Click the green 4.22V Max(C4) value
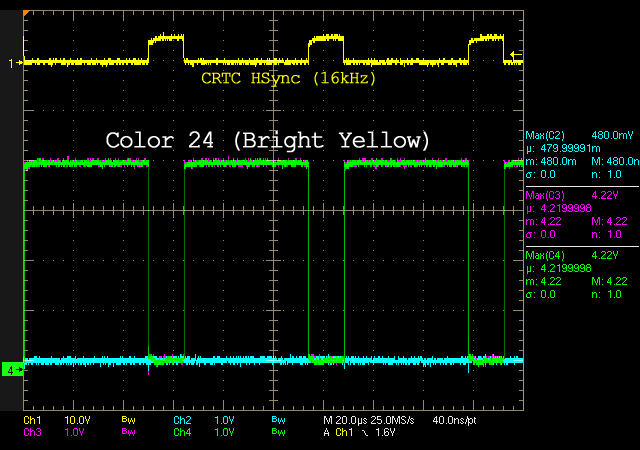This screenshot has width=640, height=450. (x=605, y=255)
